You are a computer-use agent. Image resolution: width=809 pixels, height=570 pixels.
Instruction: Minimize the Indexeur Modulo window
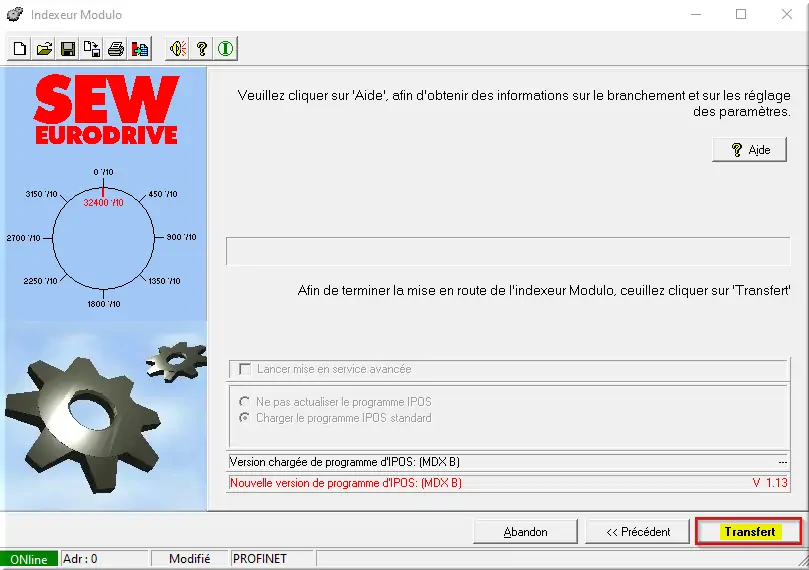tap(696, 14)
